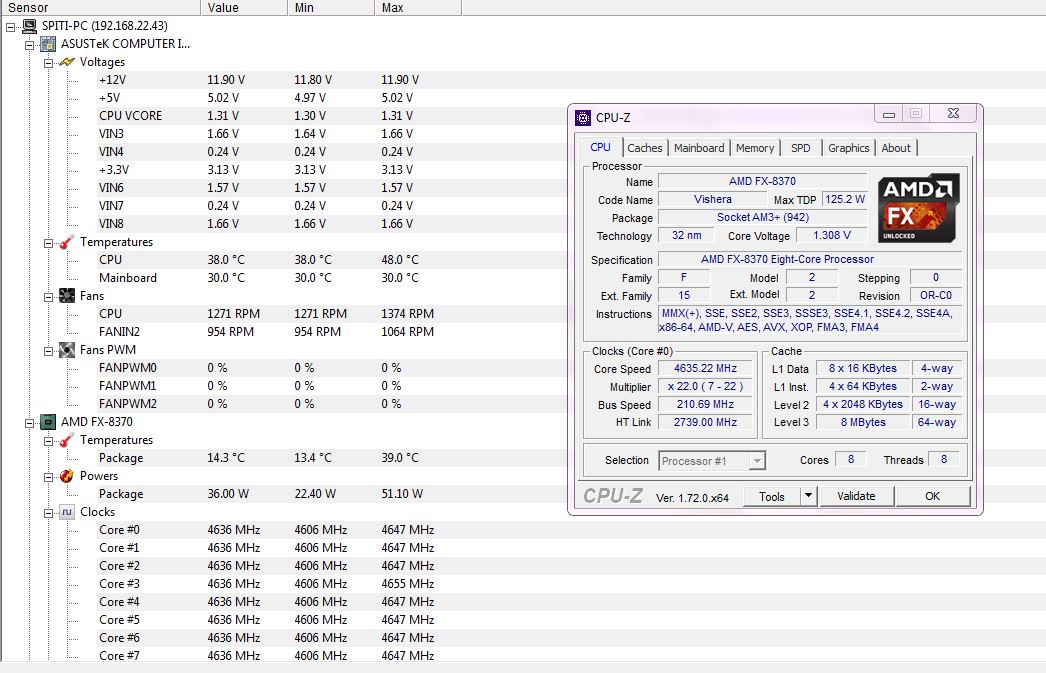The image size is (1046, 673).
Task: Collapse the motherboard Temperatures group
Action: pos(48,243)
